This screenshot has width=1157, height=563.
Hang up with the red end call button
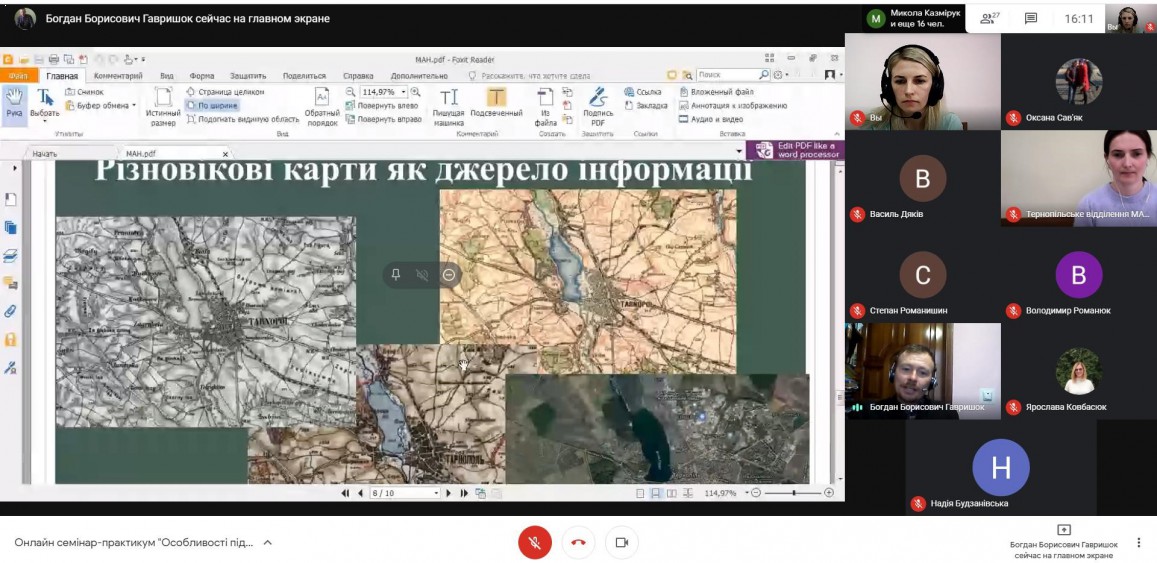coord(578,542)
